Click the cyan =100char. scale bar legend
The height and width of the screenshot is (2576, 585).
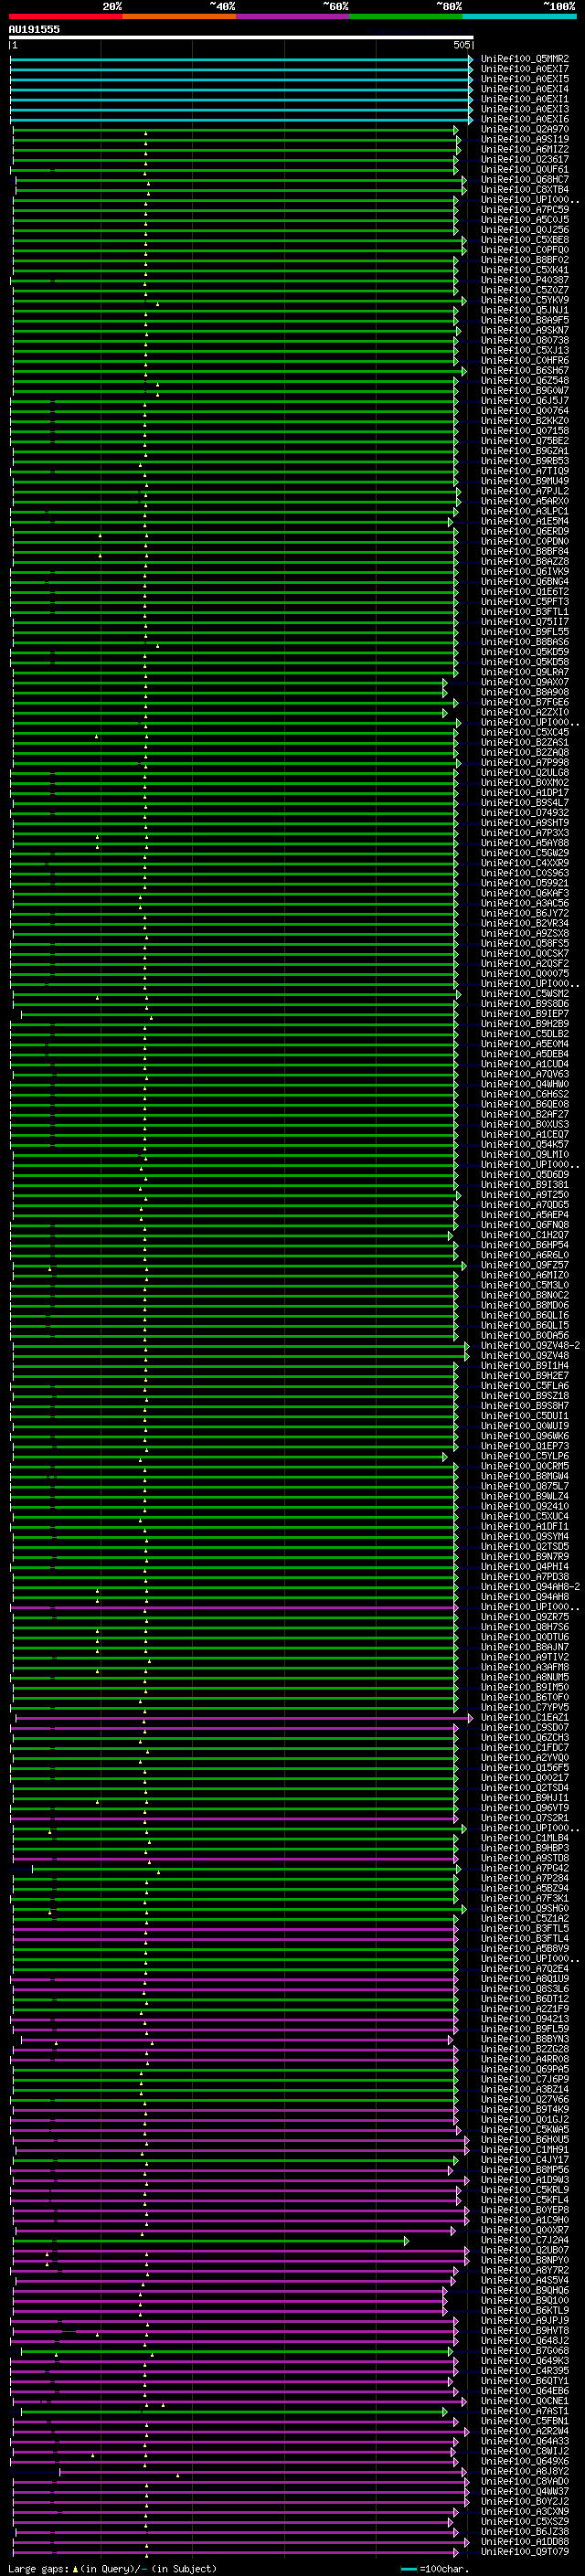point(409,2569)
